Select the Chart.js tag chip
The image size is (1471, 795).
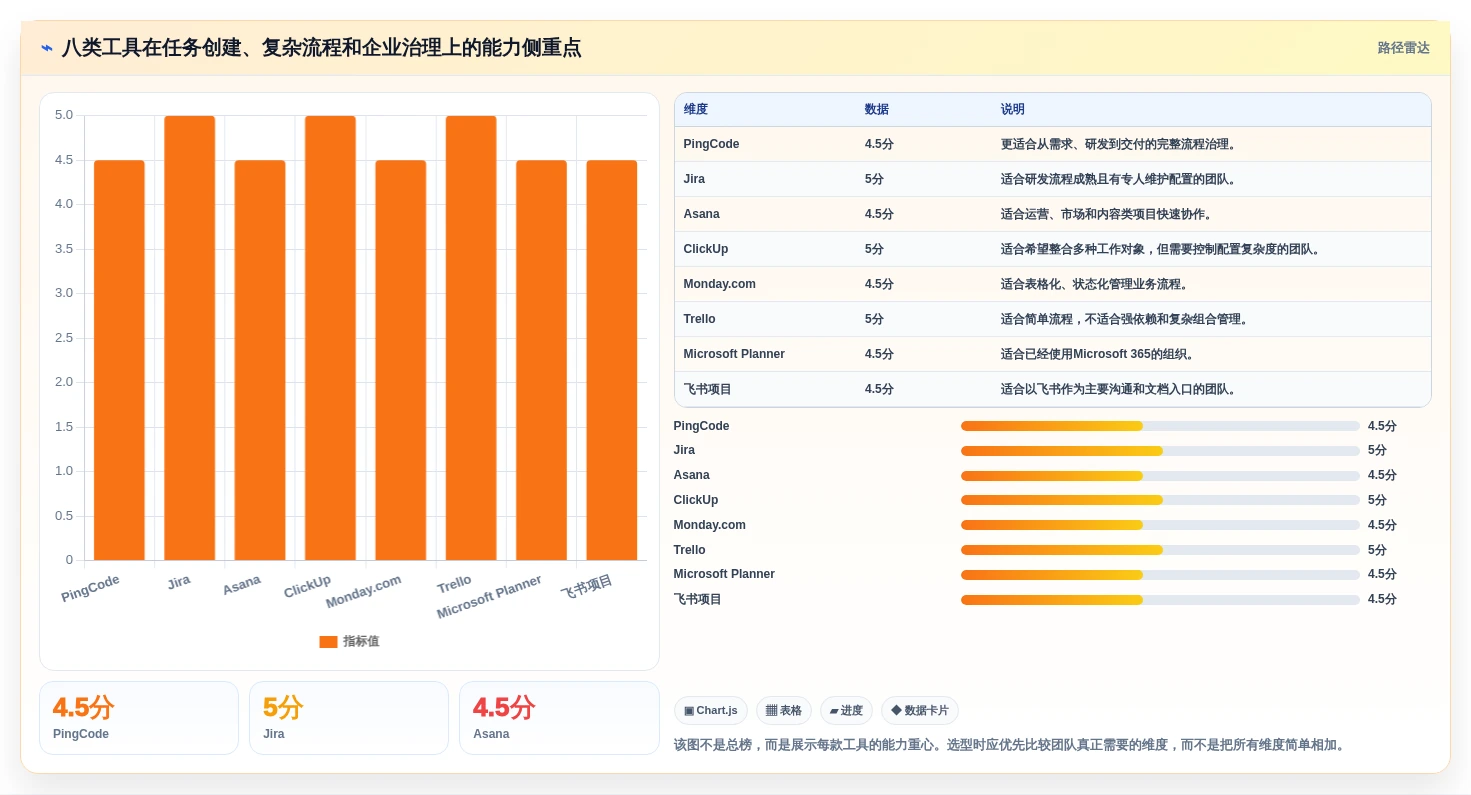click(x=711, y=711)
